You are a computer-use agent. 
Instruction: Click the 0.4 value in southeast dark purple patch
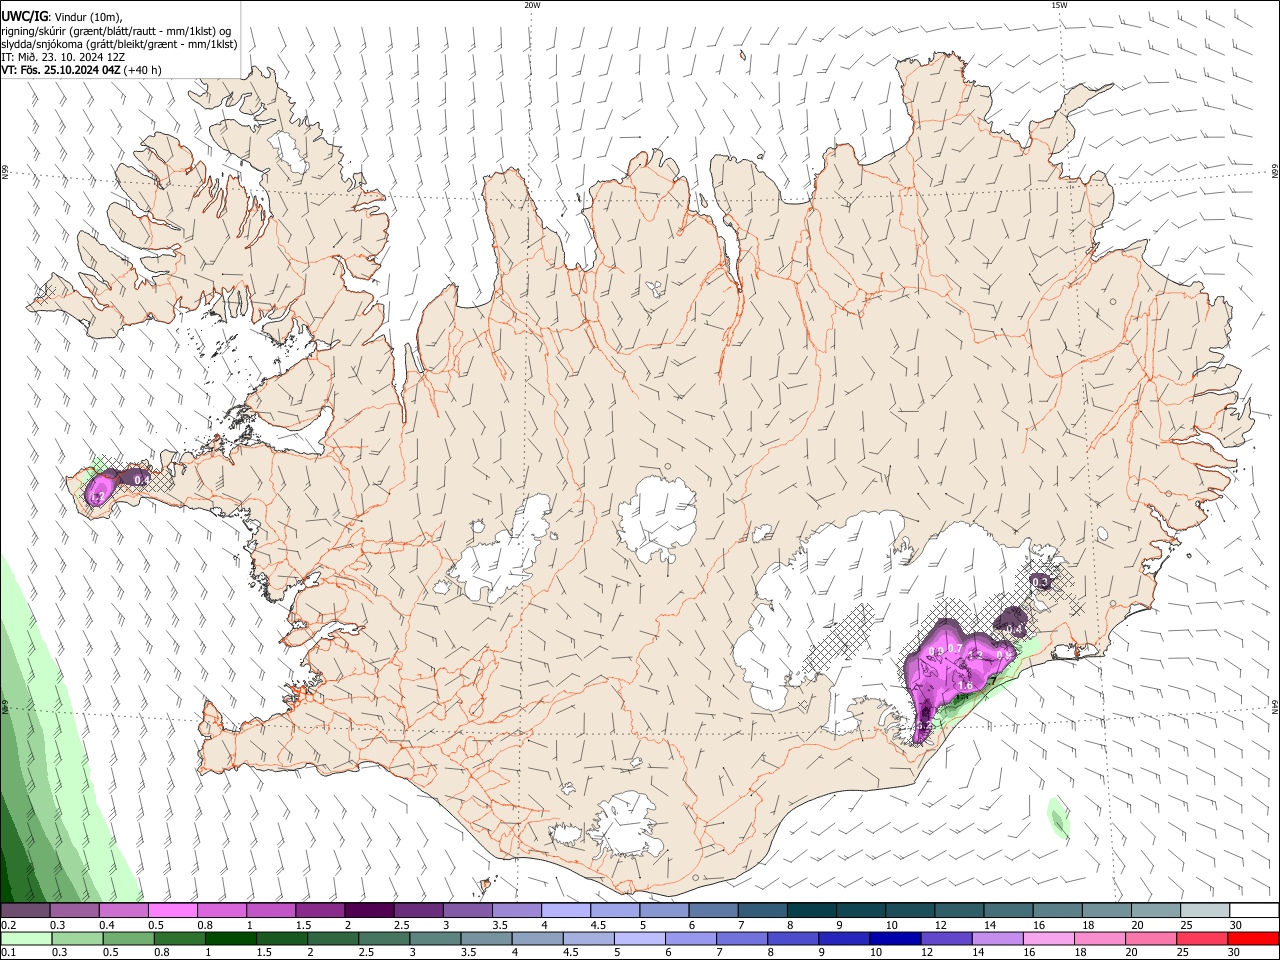(x=1014, y=629)
